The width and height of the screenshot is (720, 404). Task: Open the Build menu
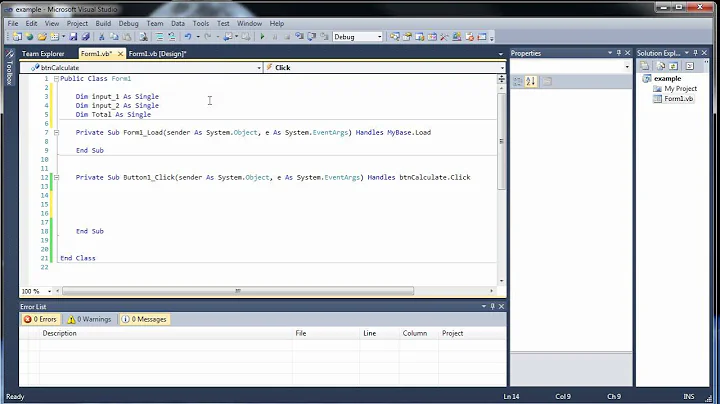click(x=103, y=23)
